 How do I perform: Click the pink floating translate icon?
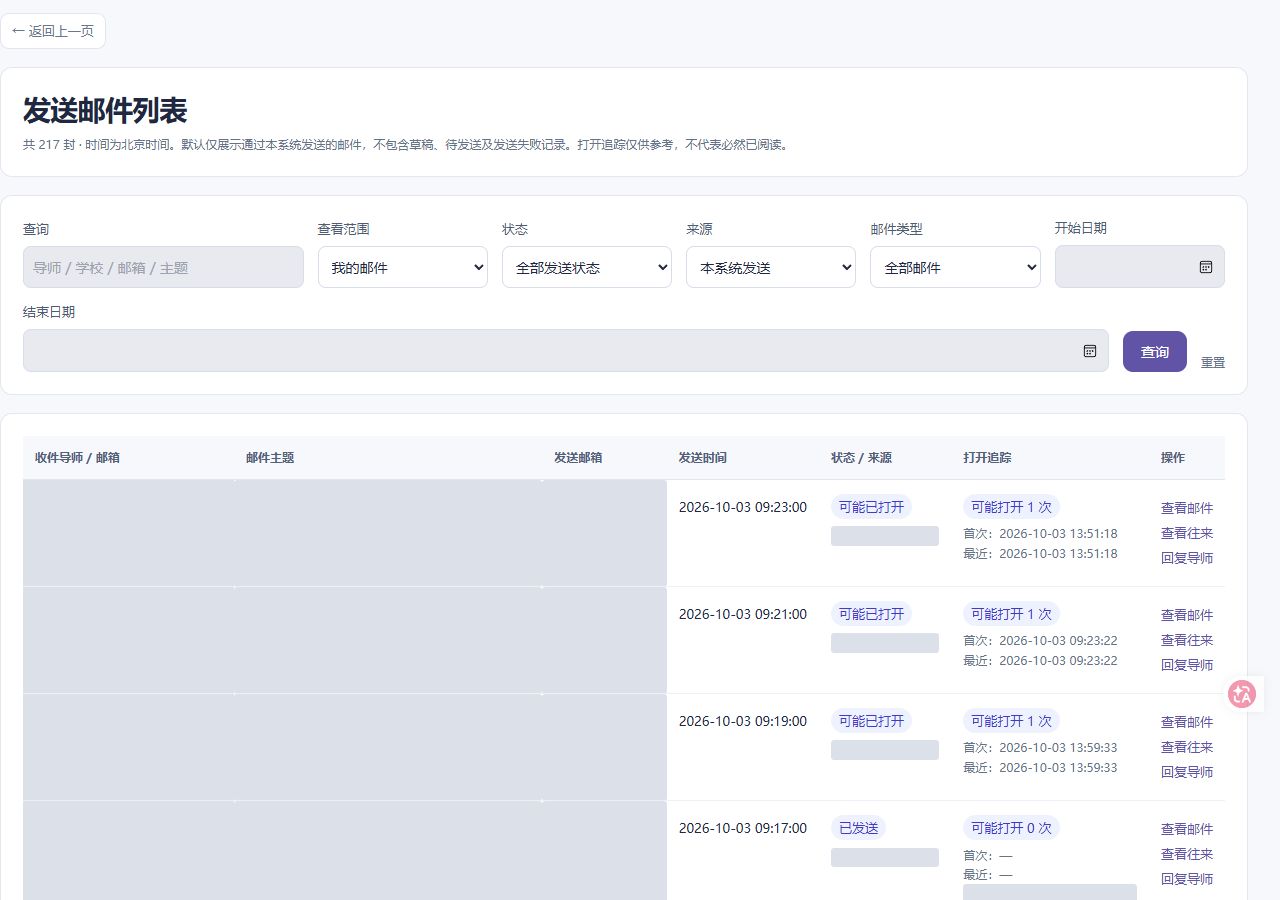(x=1243, y=694)
